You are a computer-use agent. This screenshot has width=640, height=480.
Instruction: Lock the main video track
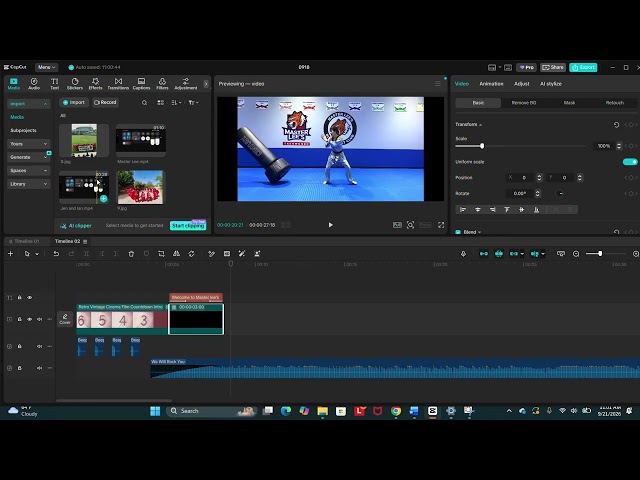click(19, 319)
